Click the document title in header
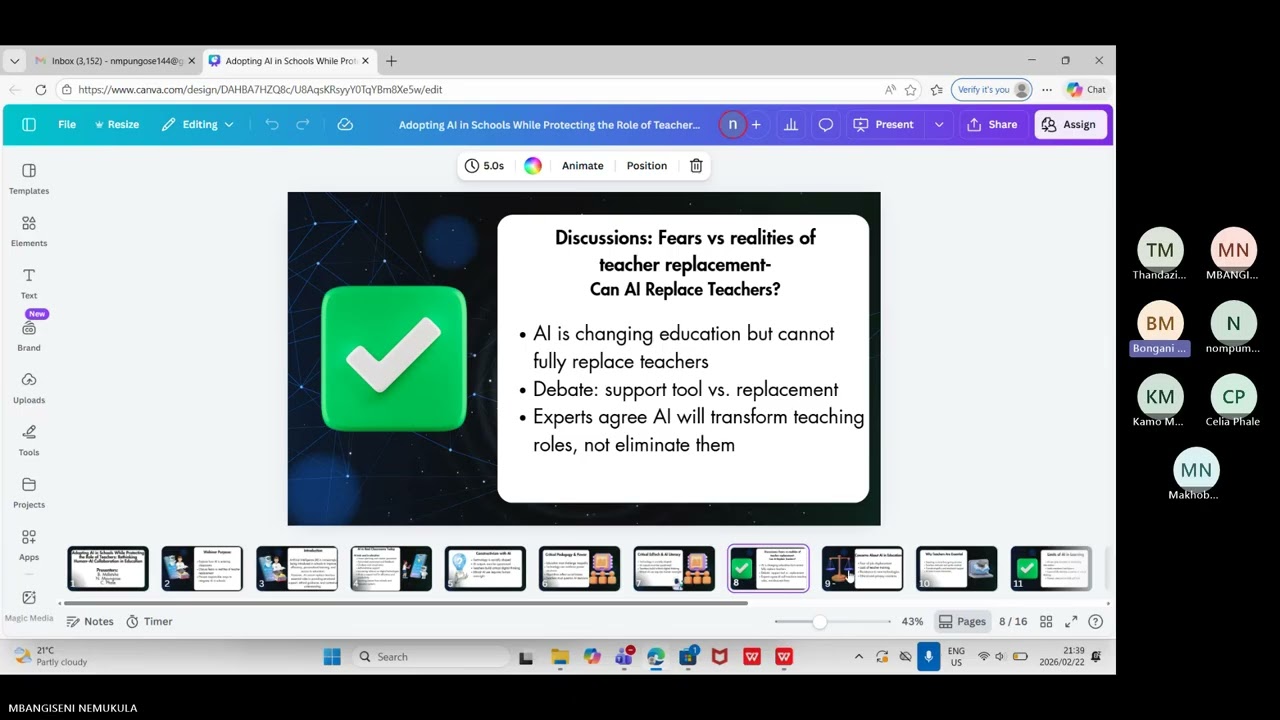This screenshot has height=720, width=1280. [x=549, y=125]
